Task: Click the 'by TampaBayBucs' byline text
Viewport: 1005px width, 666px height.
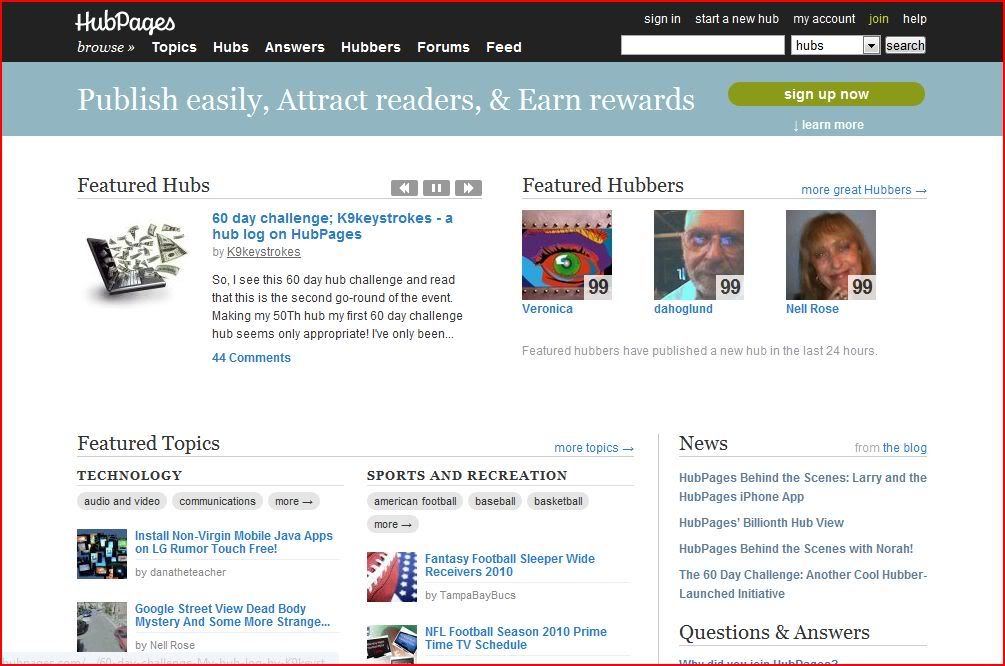Action: coord(470,595)
